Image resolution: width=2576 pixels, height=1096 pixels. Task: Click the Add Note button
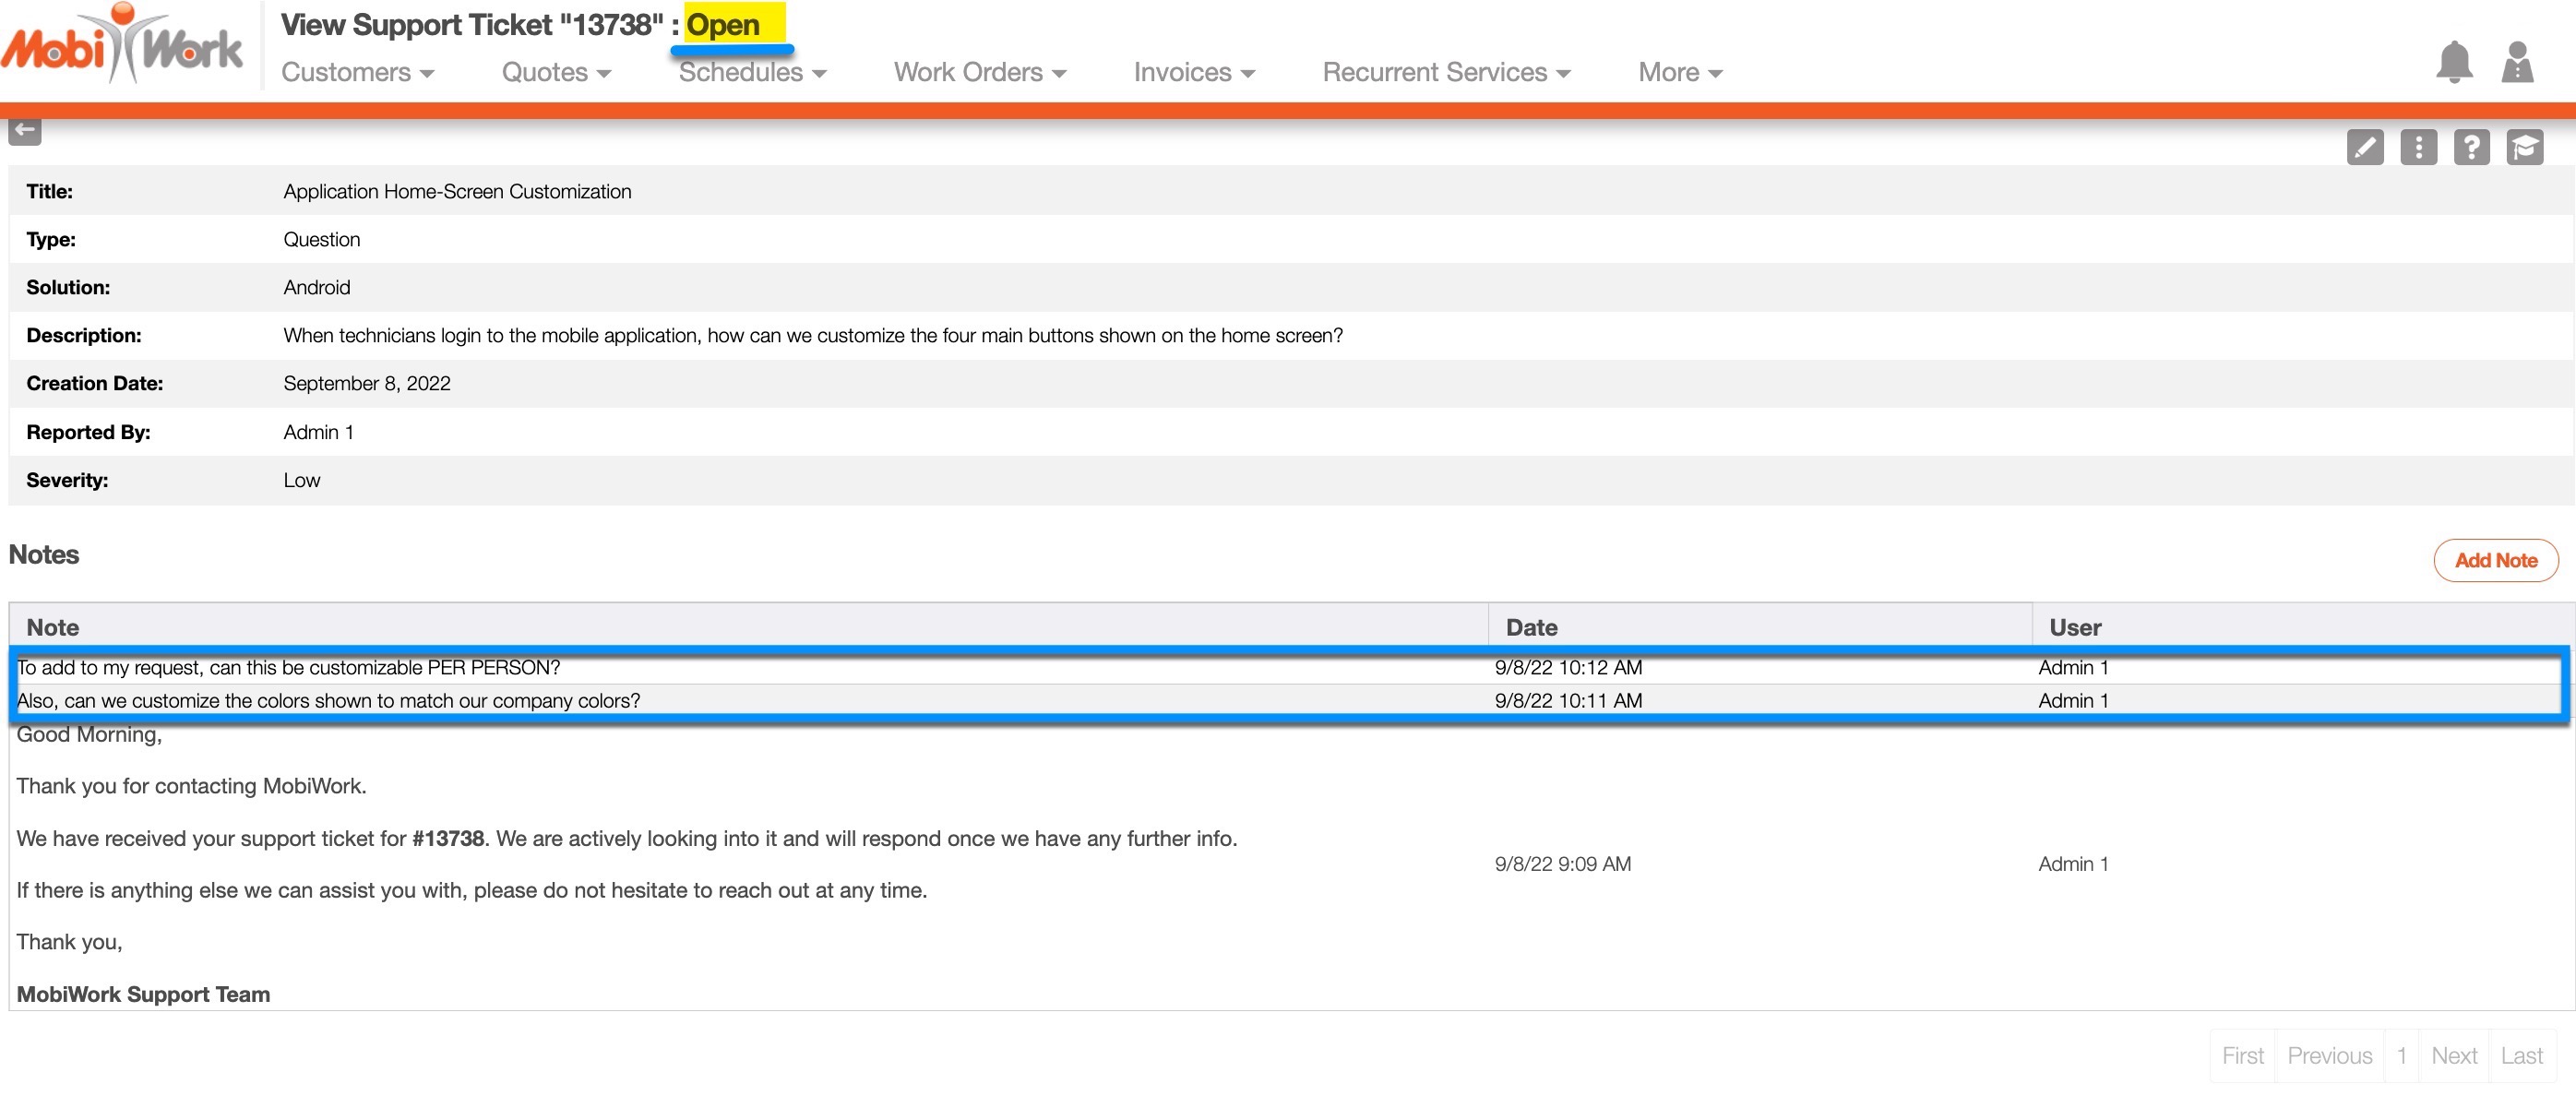point(2495,561)
